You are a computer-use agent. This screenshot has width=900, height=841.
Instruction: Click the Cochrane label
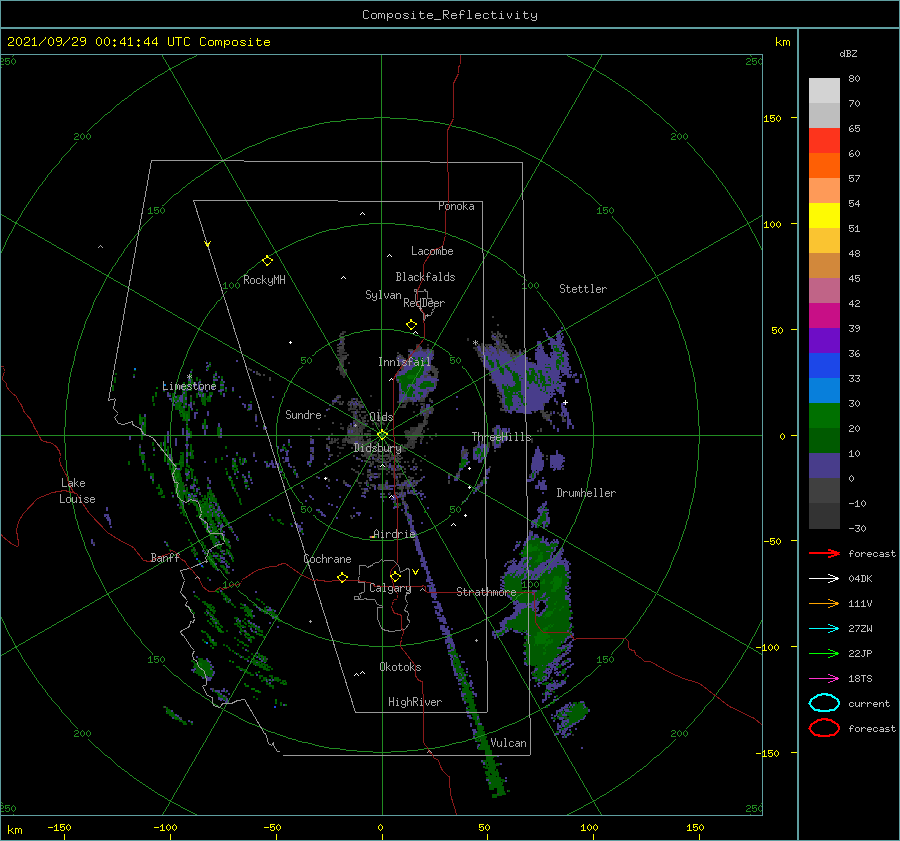click(327, 559)
